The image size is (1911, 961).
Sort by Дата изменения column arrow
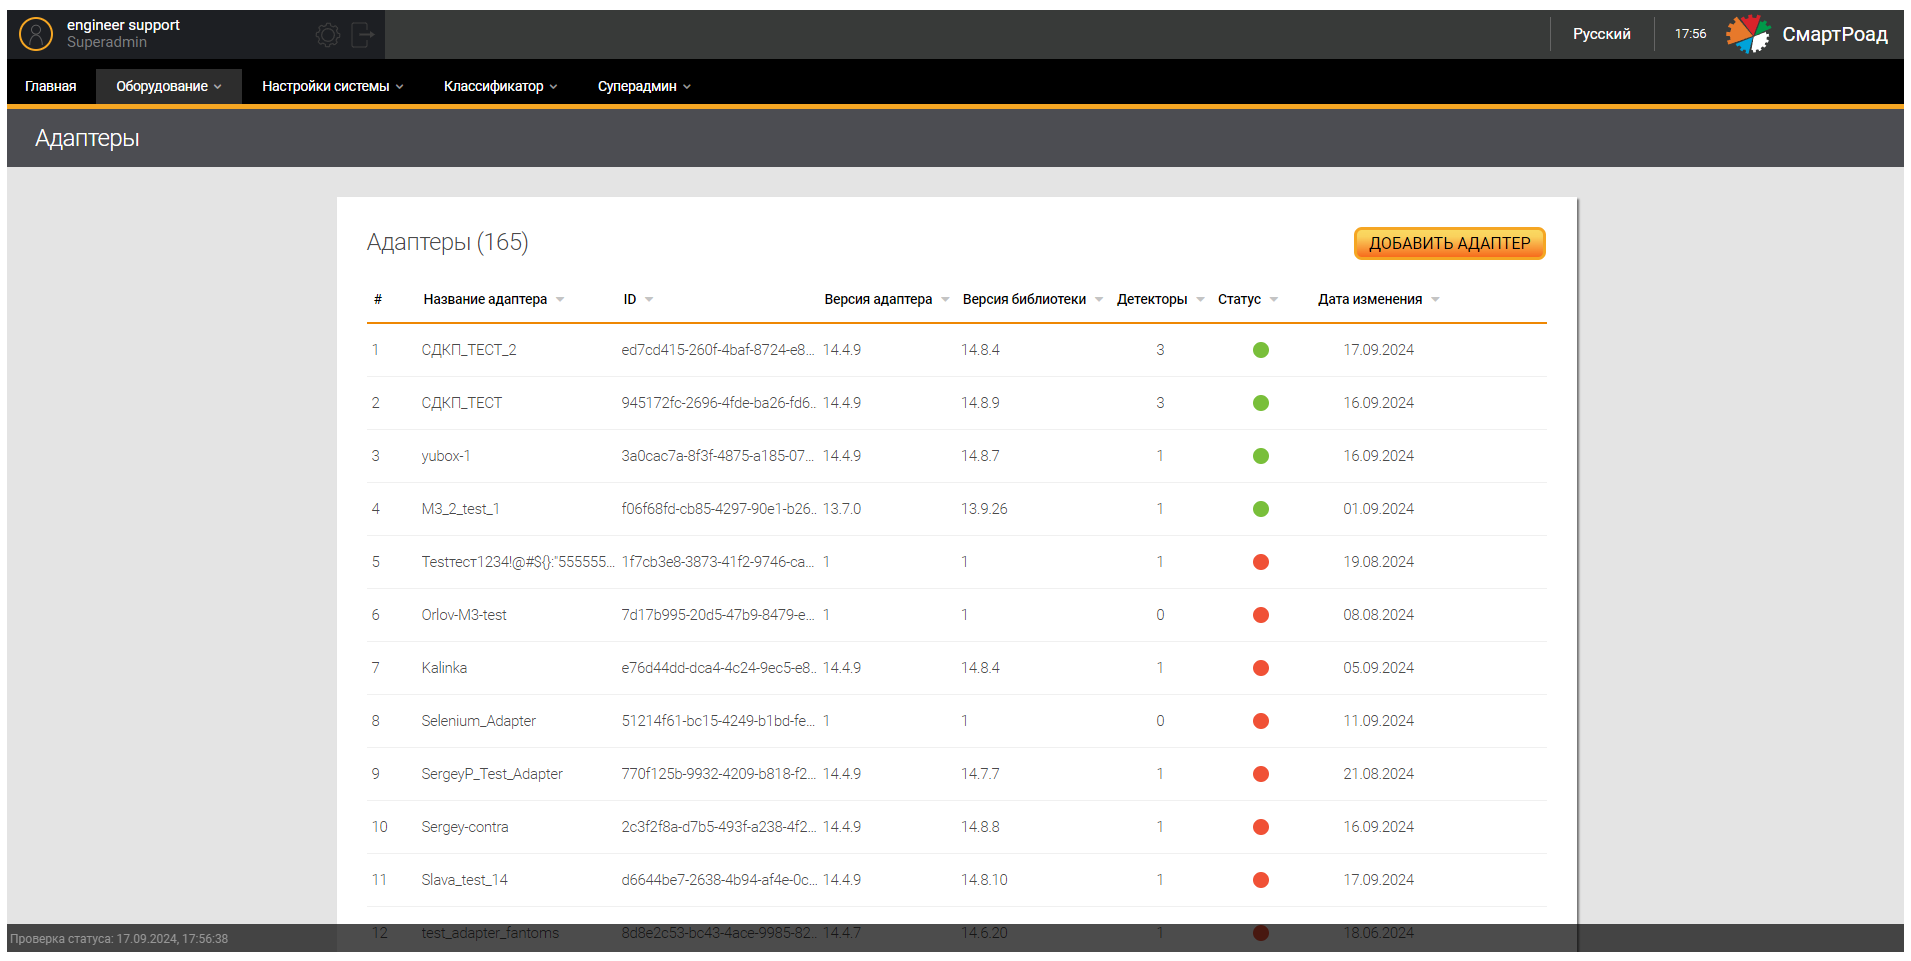click(1436, 300)
